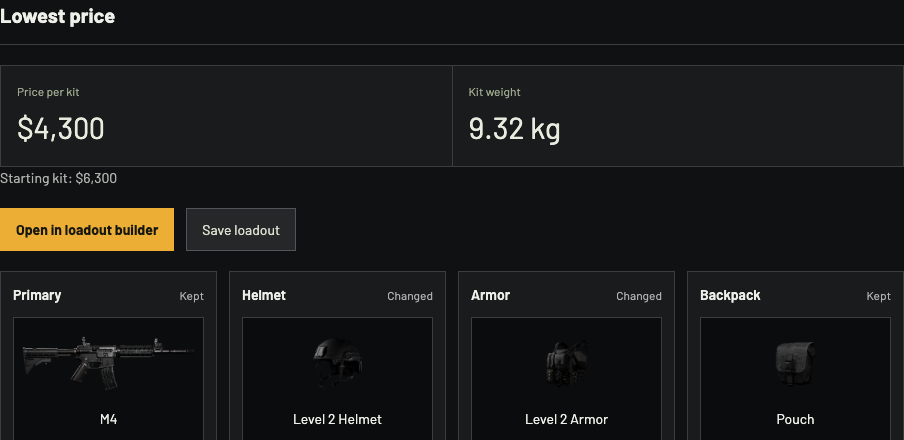The image size is (904, 440).
Task: Select the Level 2 Helmet icon
Action: [337, 363]
